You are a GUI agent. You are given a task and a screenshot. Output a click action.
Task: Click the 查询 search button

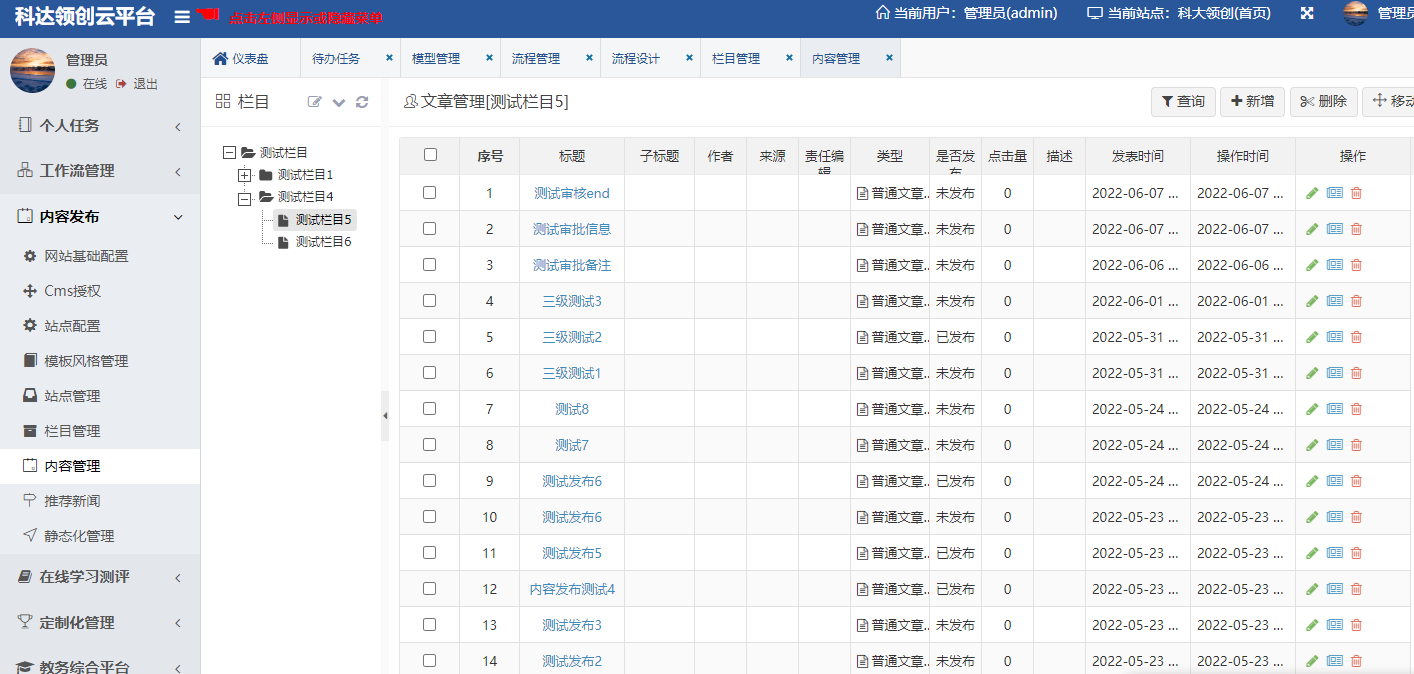(1183, 101)
